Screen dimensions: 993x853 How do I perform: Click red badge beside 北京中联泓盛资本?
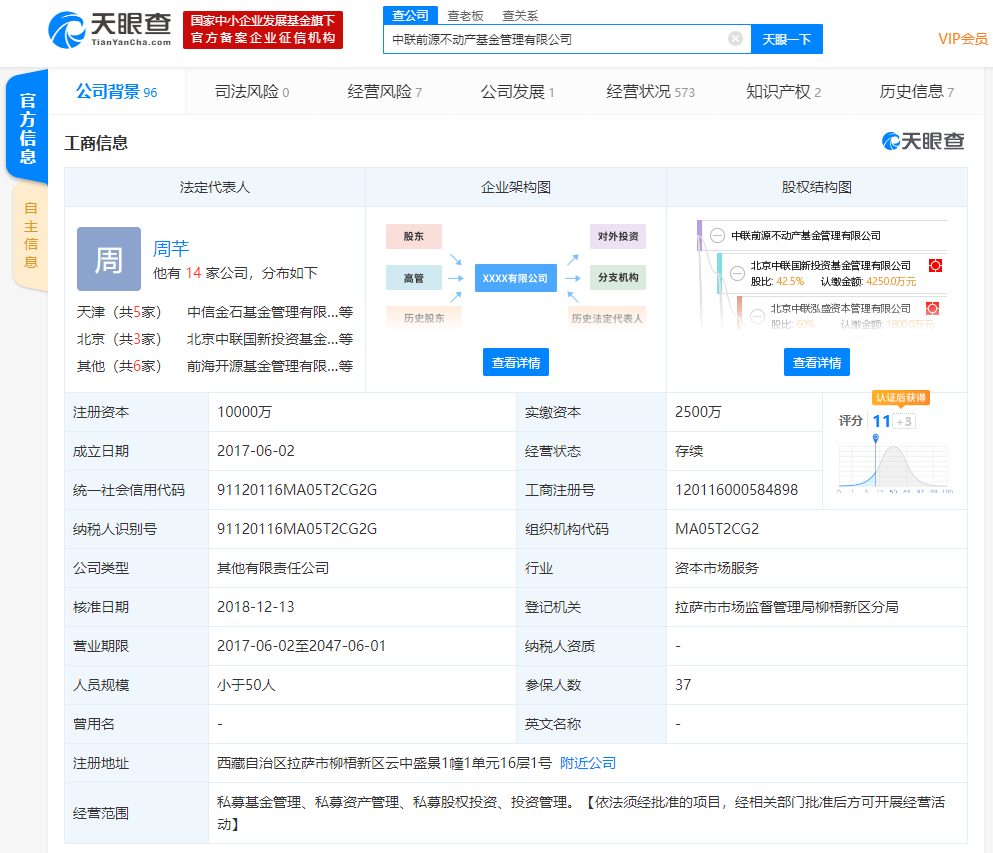932,308
